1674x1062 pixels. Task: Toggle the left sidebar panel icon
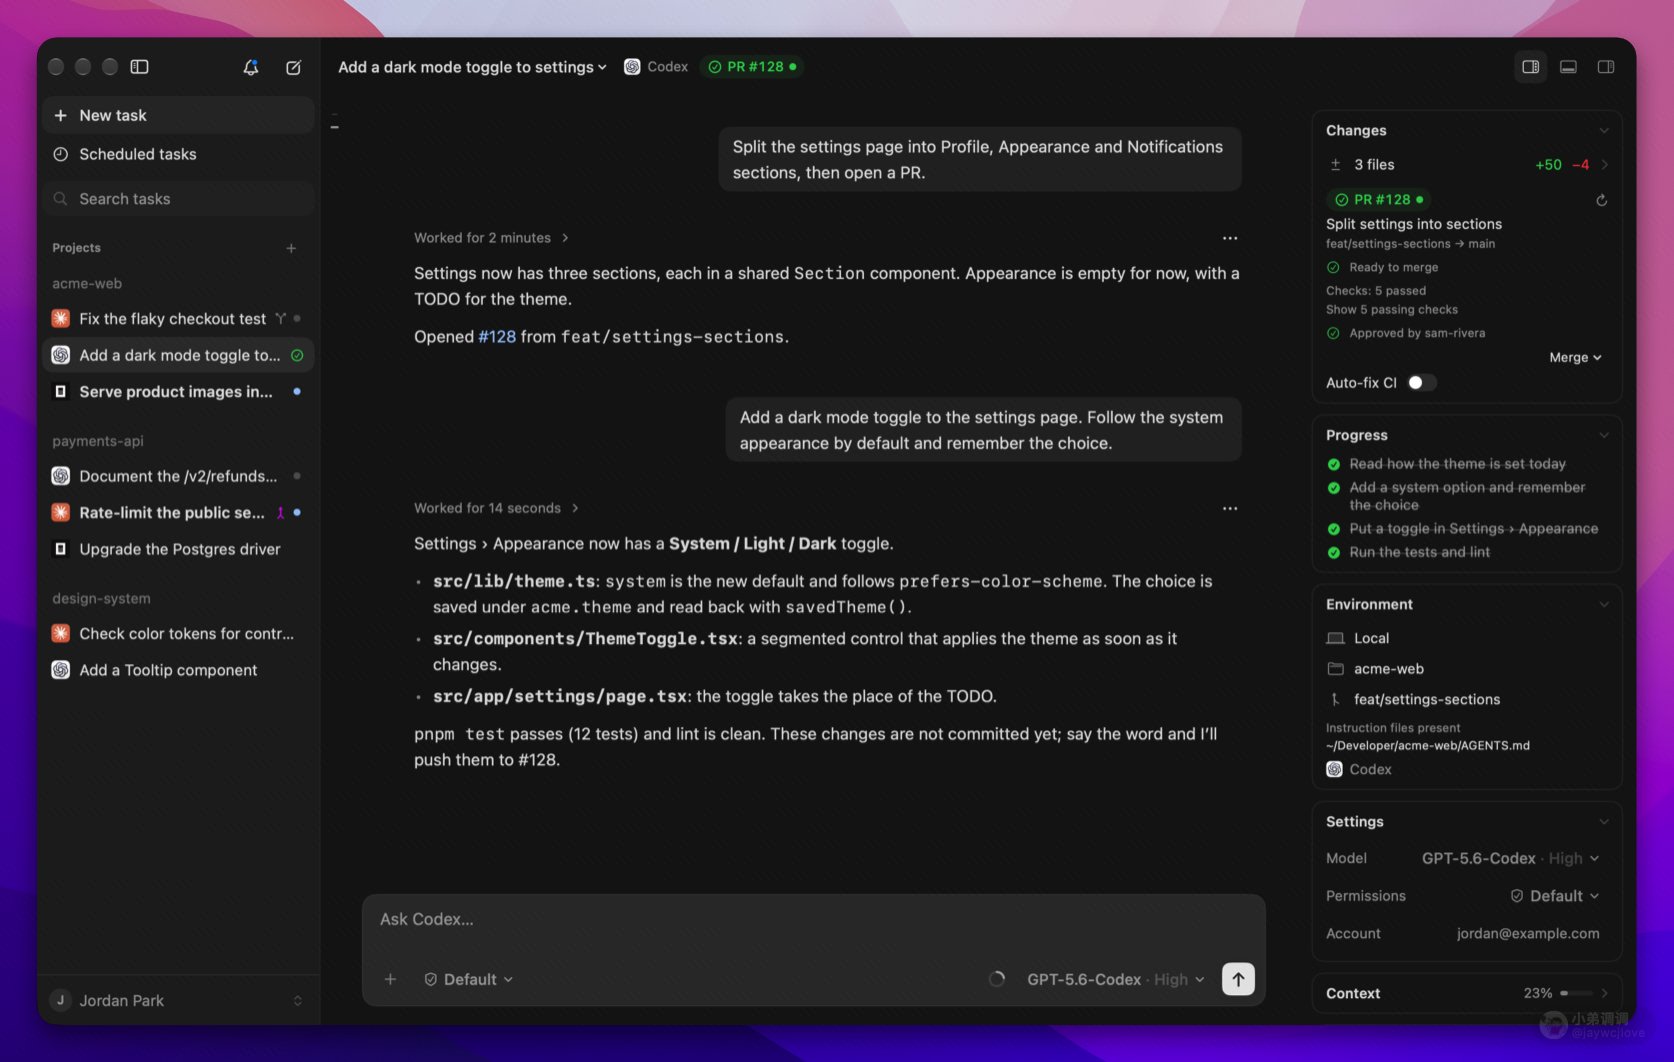[140, 67]
